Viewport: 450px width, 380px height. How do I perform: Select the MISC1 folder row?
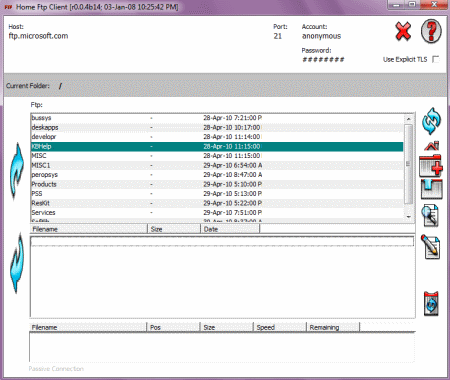point(217,165)
